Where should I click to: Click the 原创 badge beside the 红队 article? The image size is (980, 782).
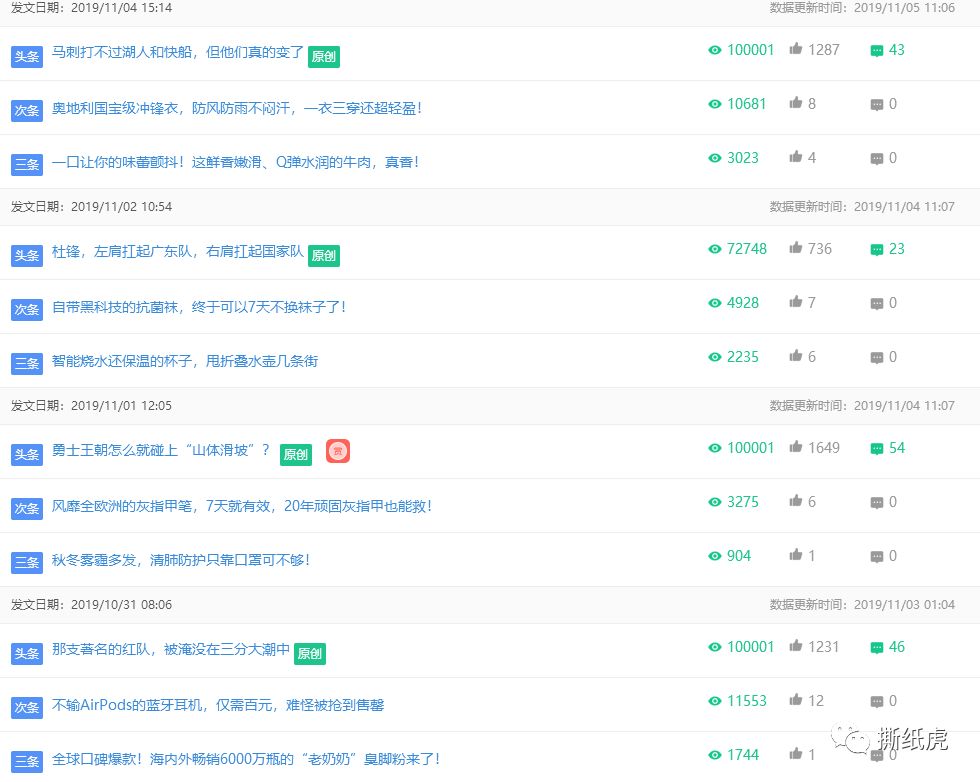(310, 653)
